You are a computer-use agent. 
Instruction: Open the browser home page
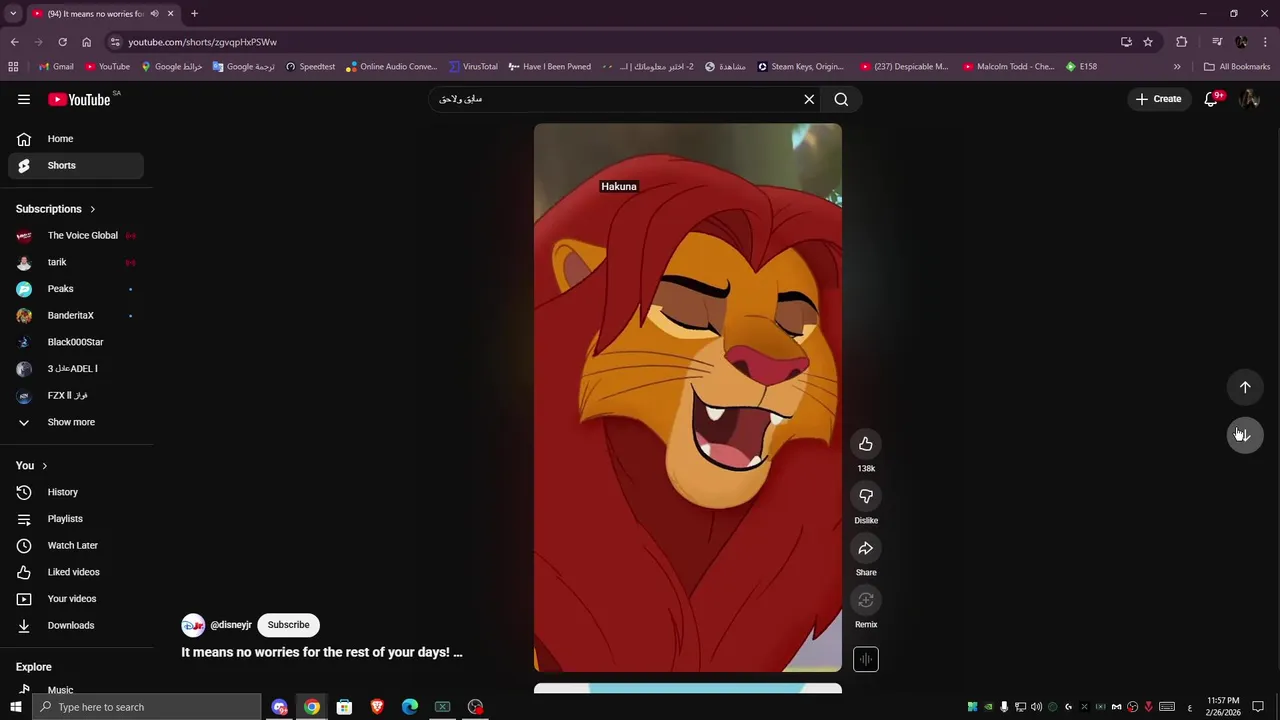(86, 42)
